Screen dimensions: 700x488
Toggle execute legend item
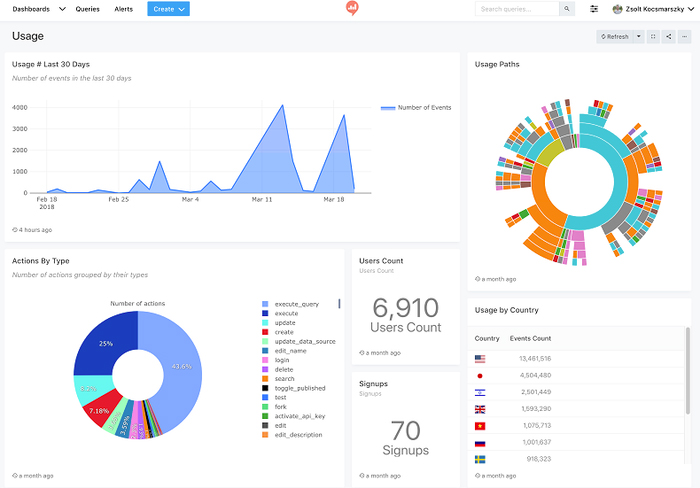[280, 313]
